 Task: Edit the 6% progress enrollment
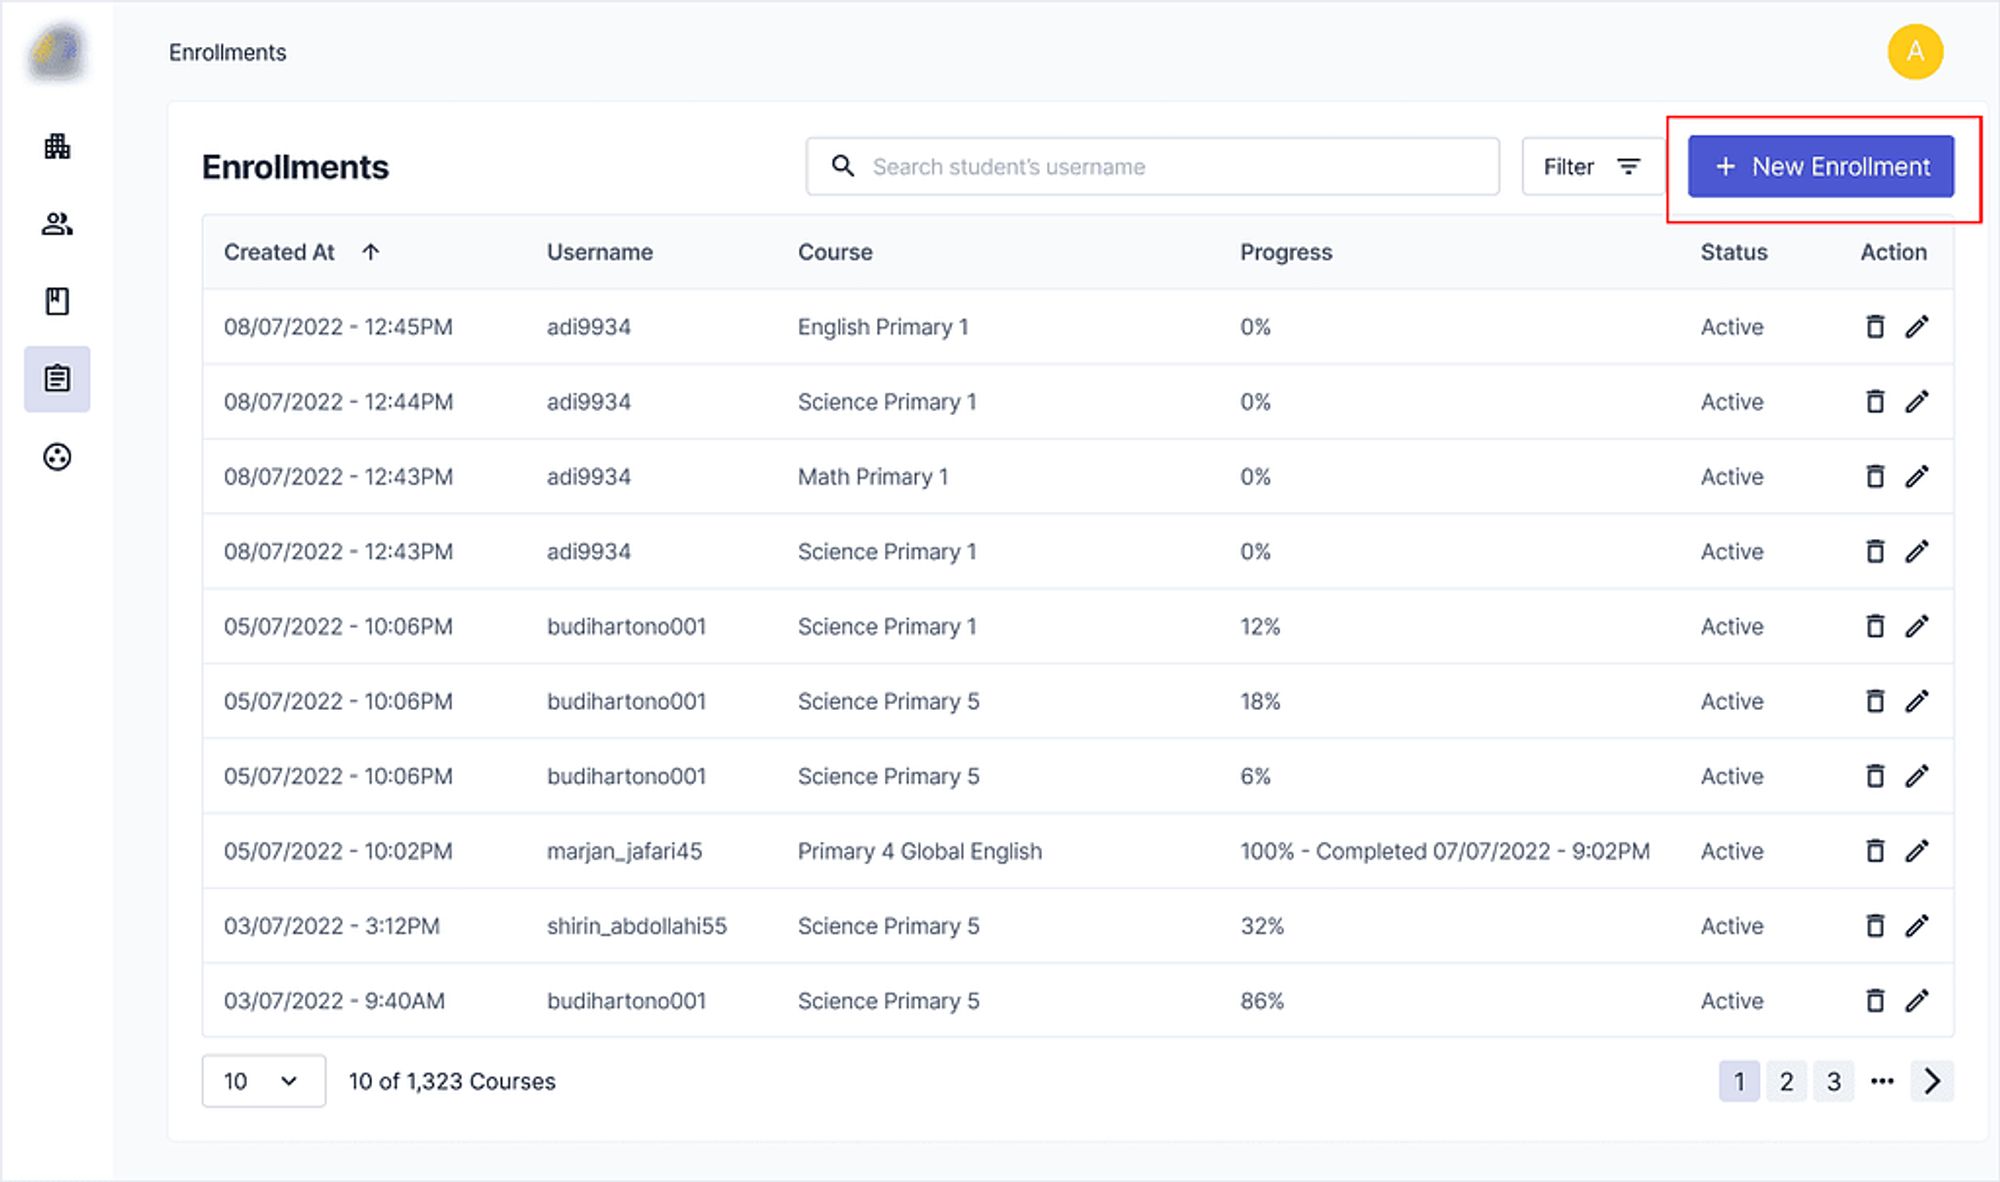pyautogui.click(x=1917, y=776)
